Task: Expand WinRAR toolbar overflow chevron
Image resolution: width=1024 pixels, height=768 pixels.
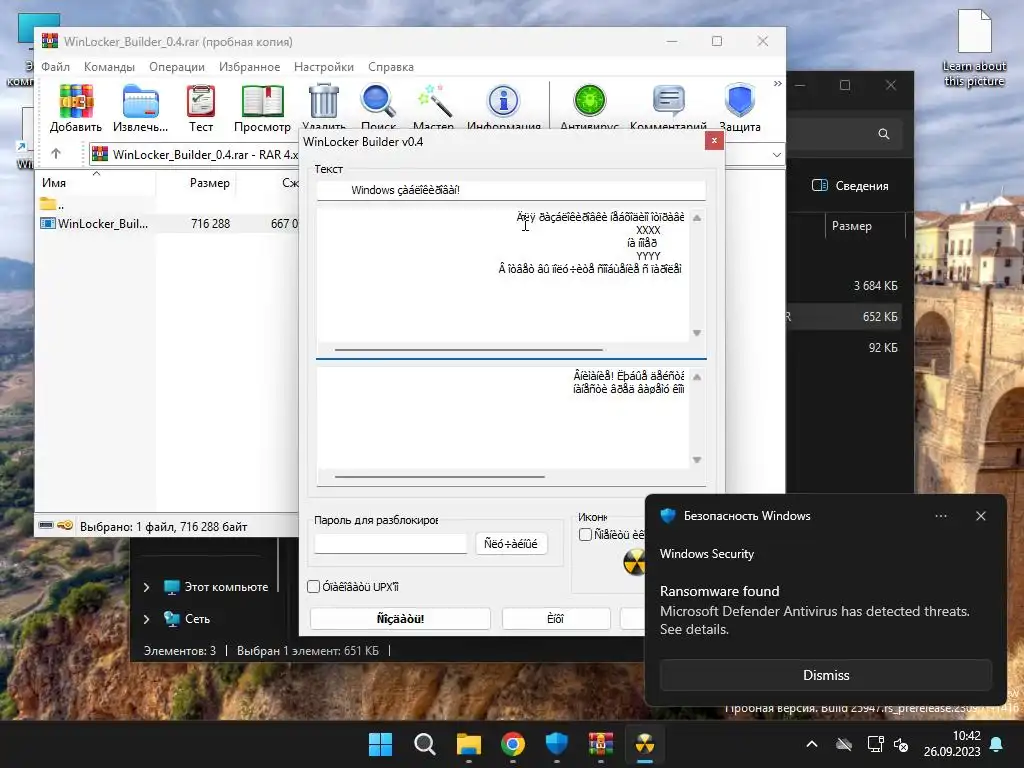Action: tap(777, 84)
